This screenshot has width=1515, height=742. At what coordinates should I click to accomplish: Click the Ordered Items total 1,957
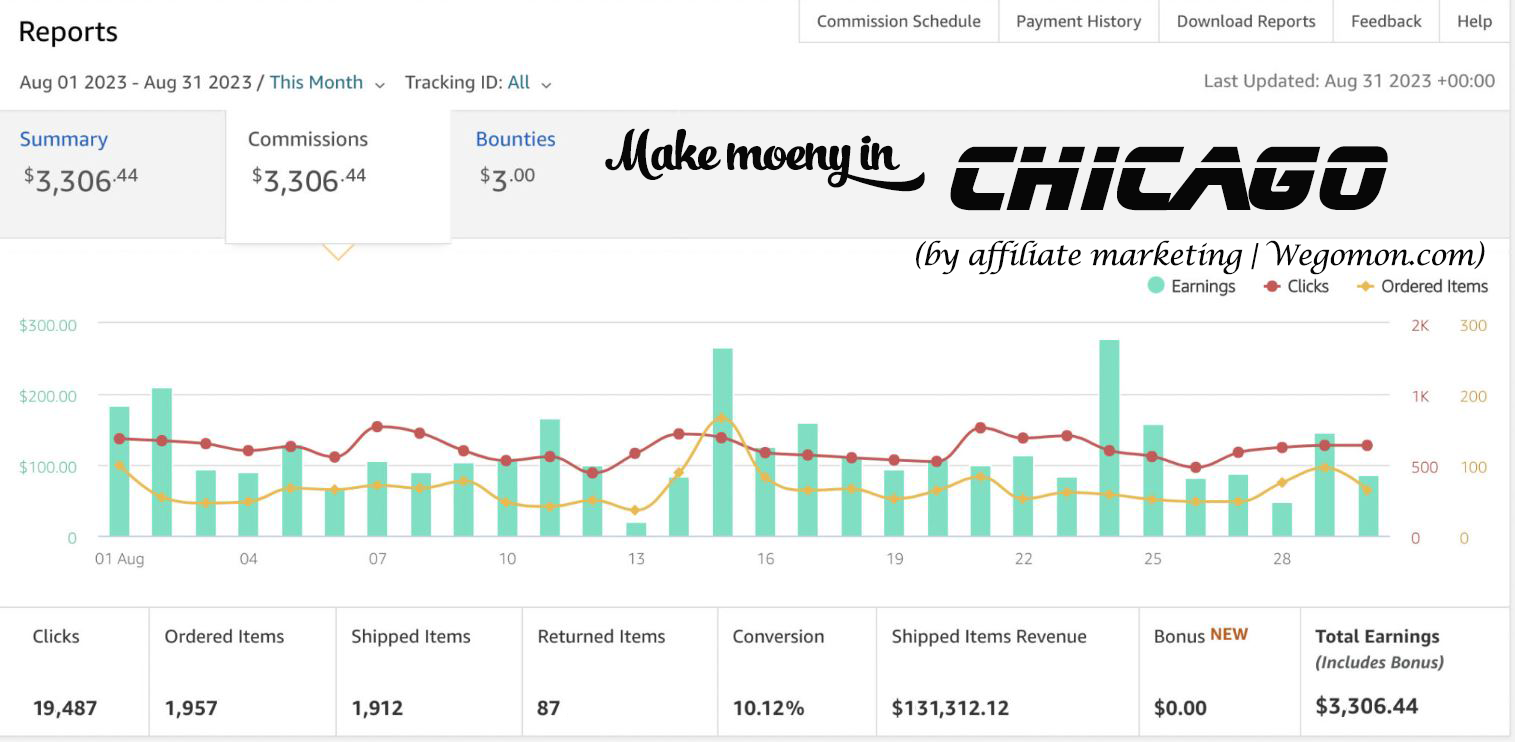191,708
